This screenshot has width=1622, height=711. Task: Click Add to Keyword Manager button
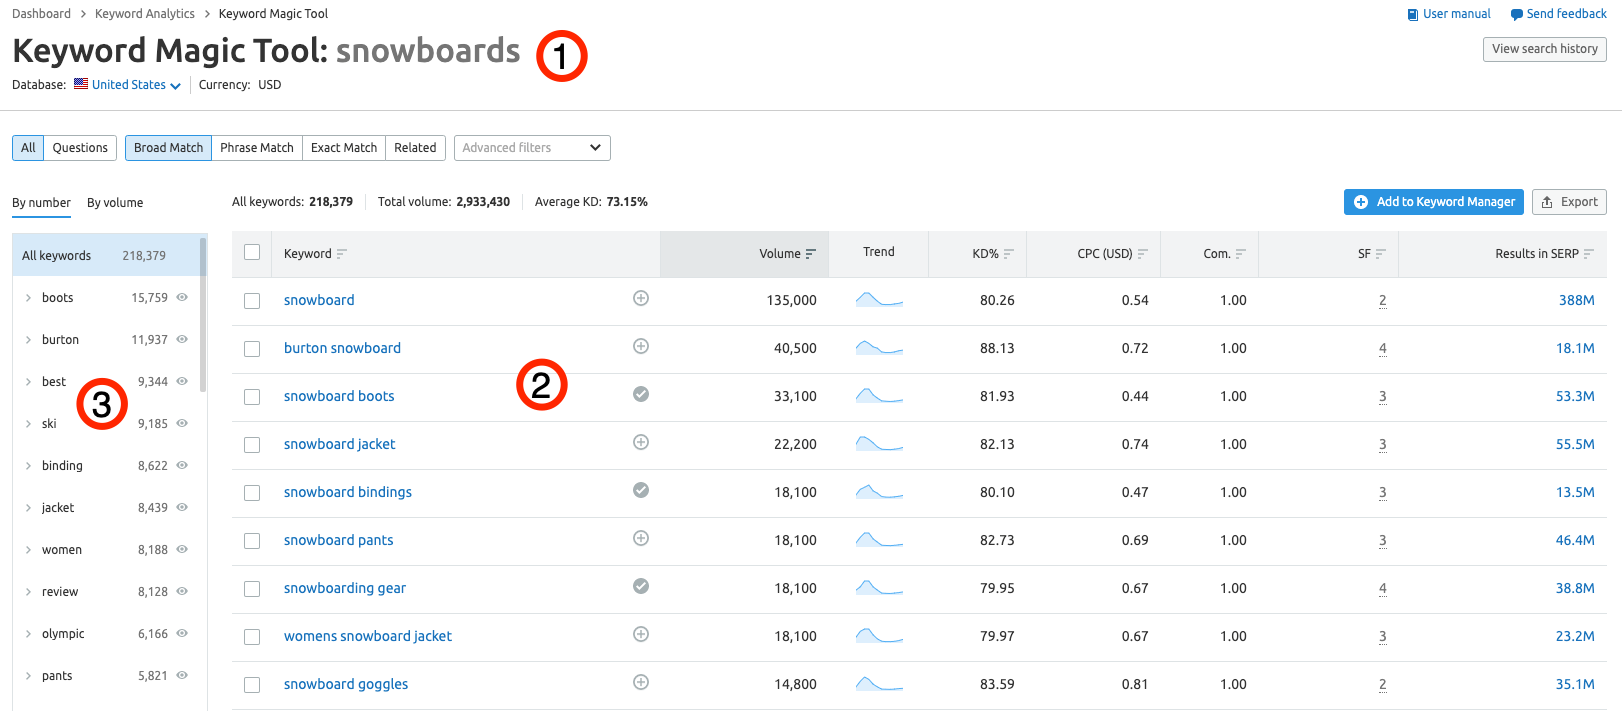point(1434,202)
